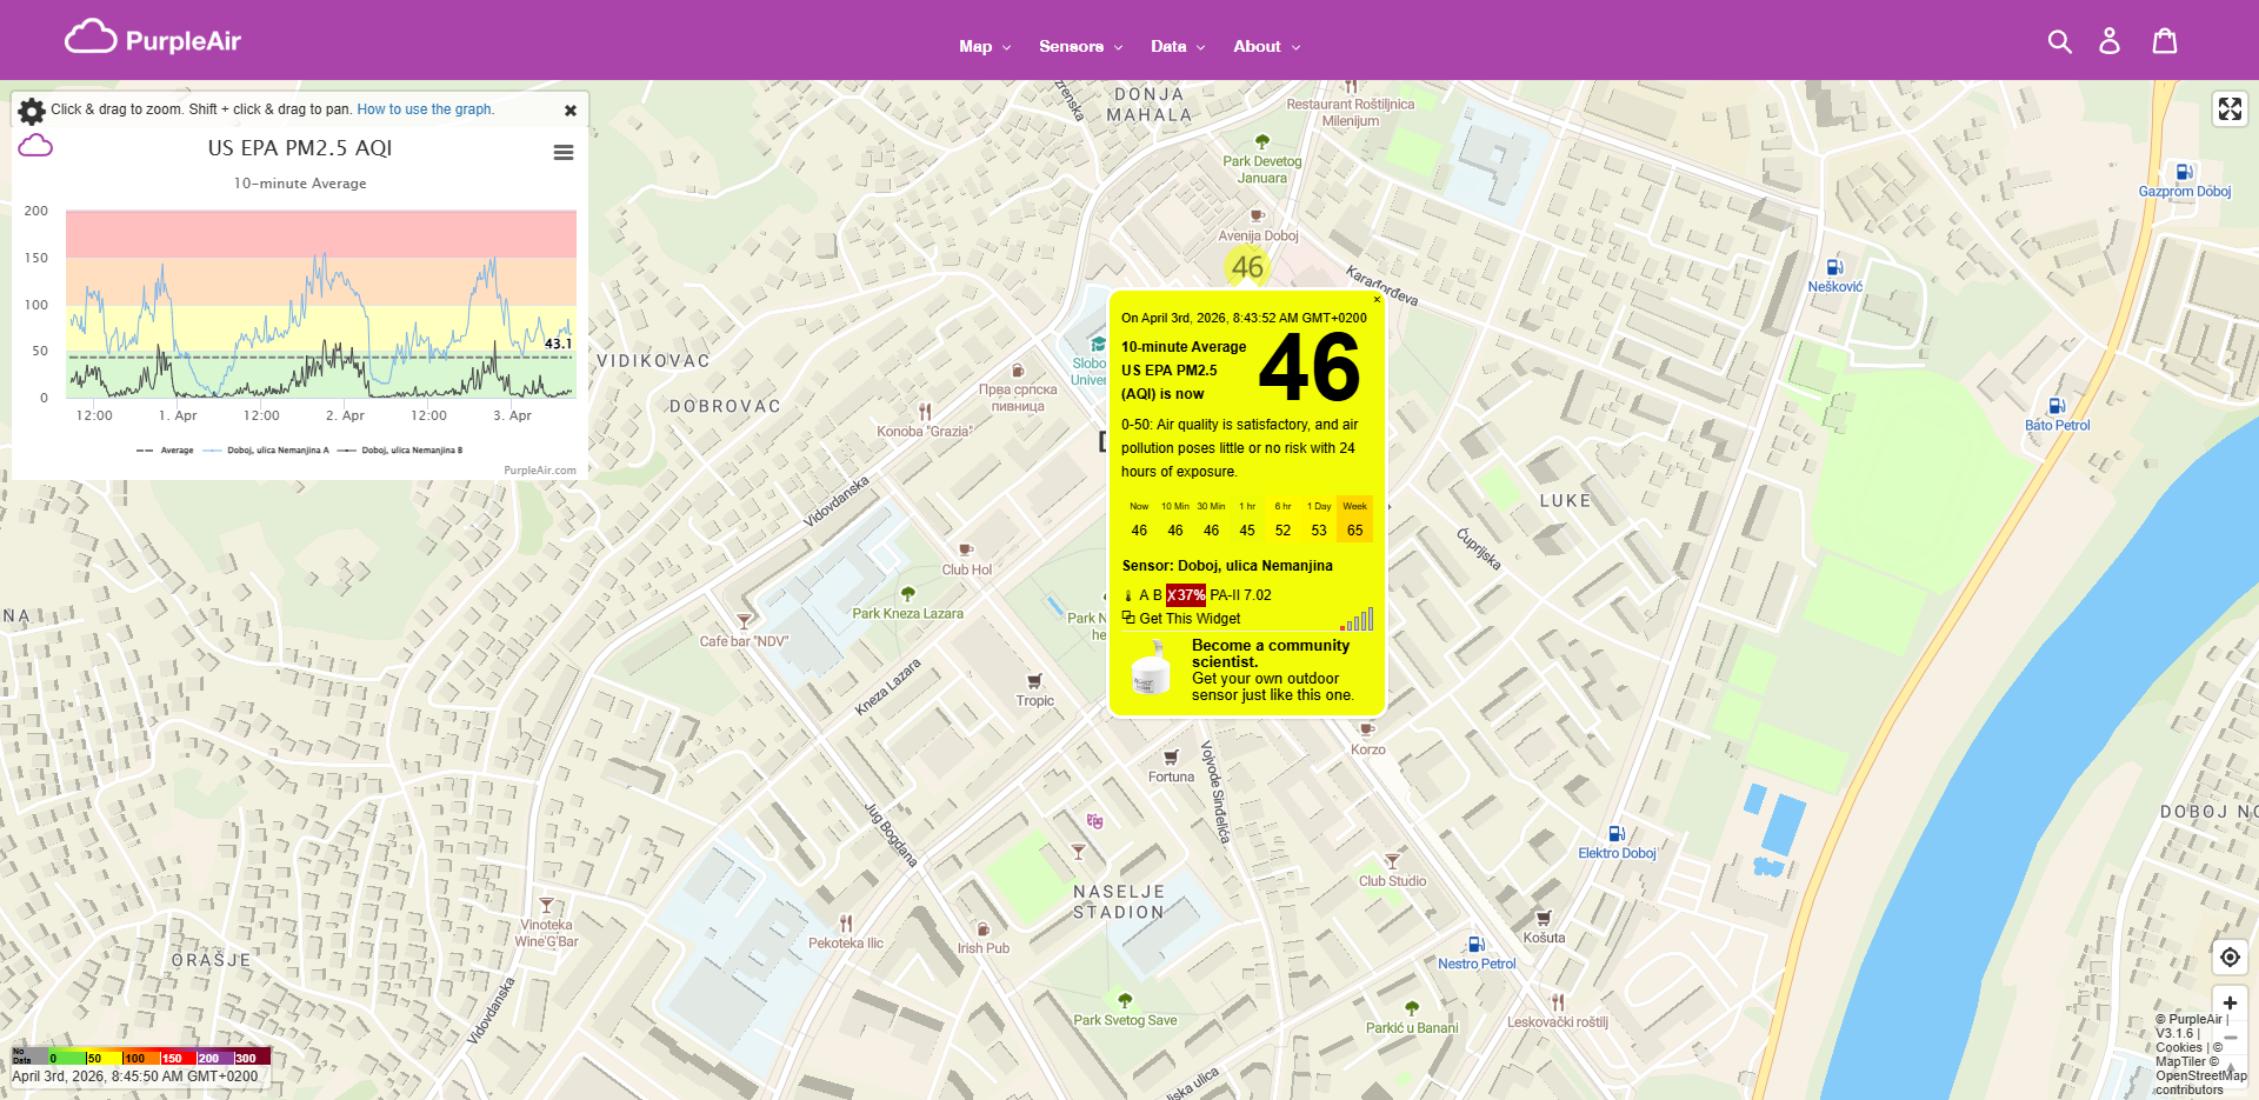Click the account profile icon

(x=2111, y=41)
